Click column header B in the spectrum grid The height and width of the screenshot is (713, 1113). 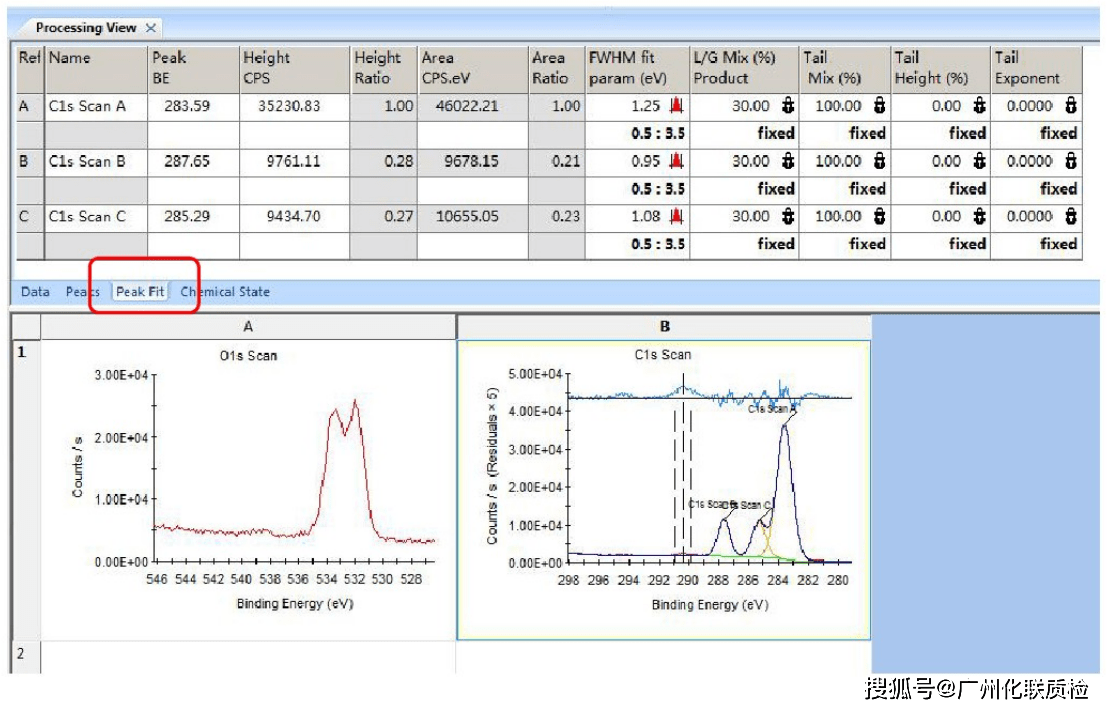coord(664,327)
